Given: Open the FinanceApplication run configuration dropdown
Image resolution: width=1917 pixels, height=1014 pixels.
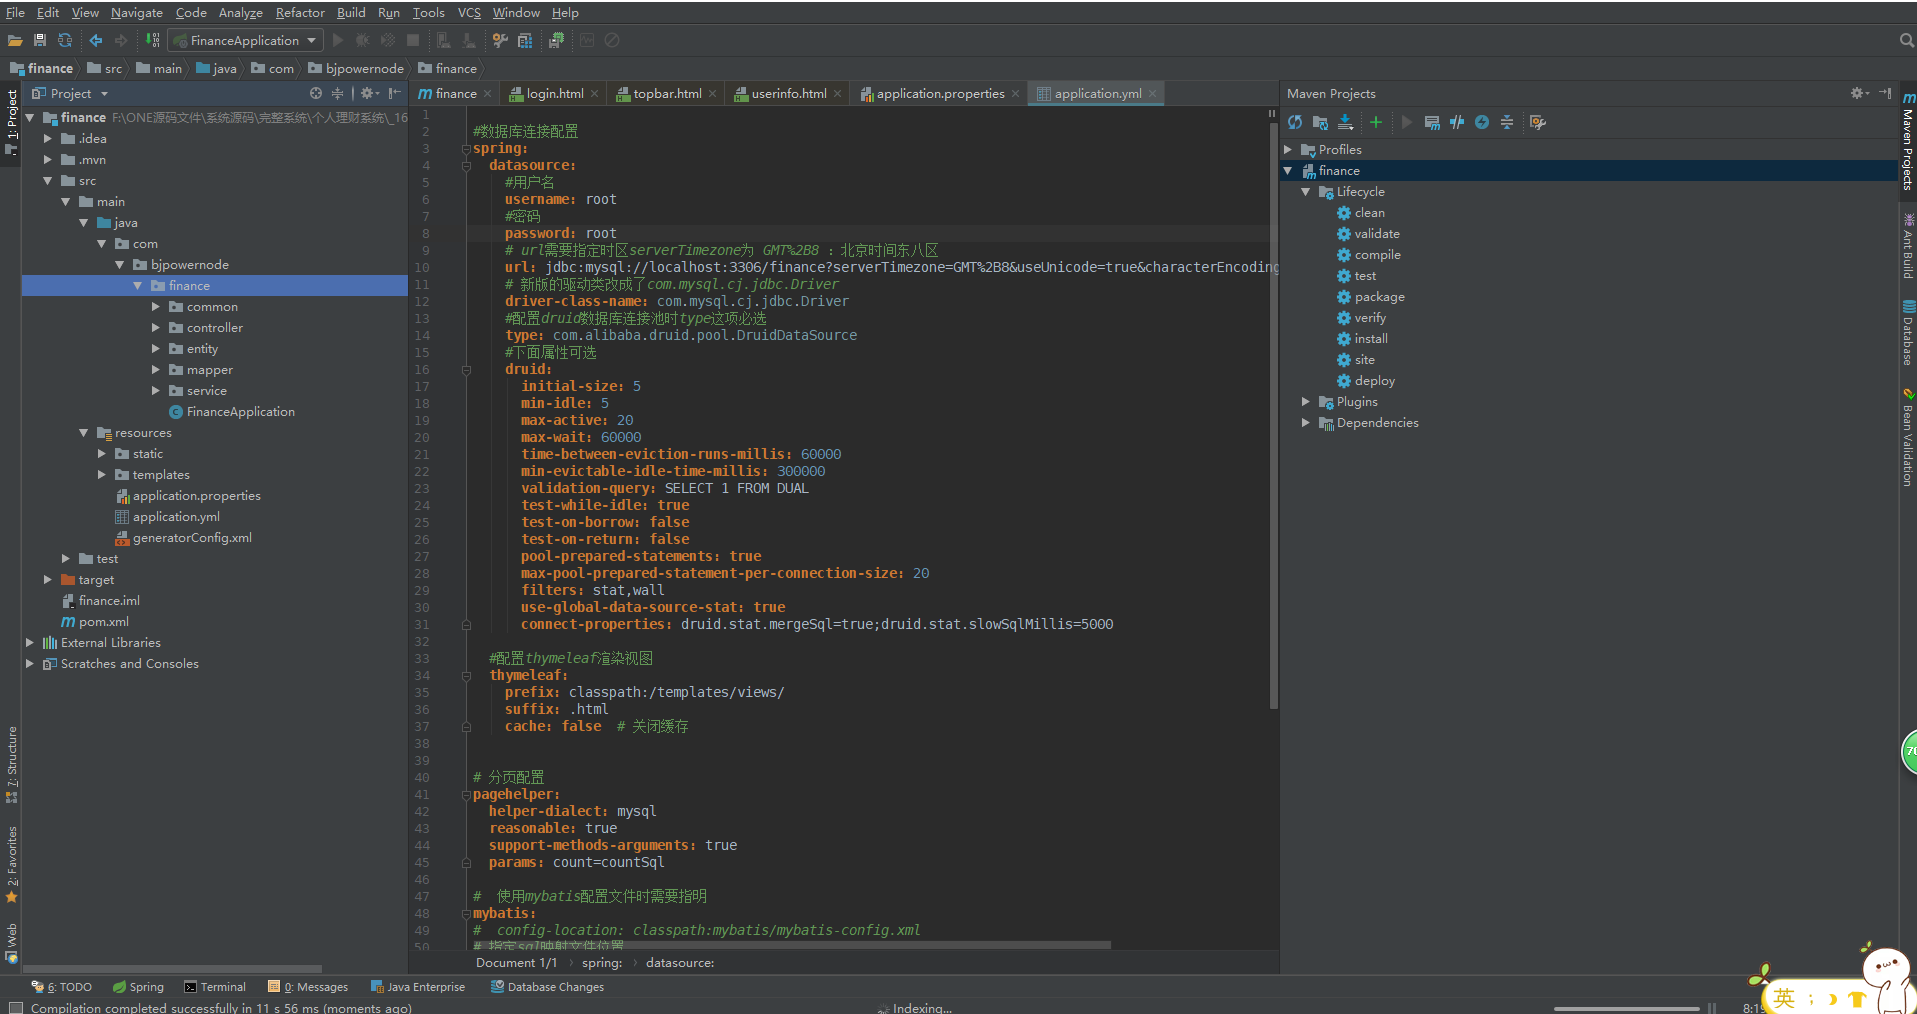Looking at the screenshot, I should [x=245, y=40].
